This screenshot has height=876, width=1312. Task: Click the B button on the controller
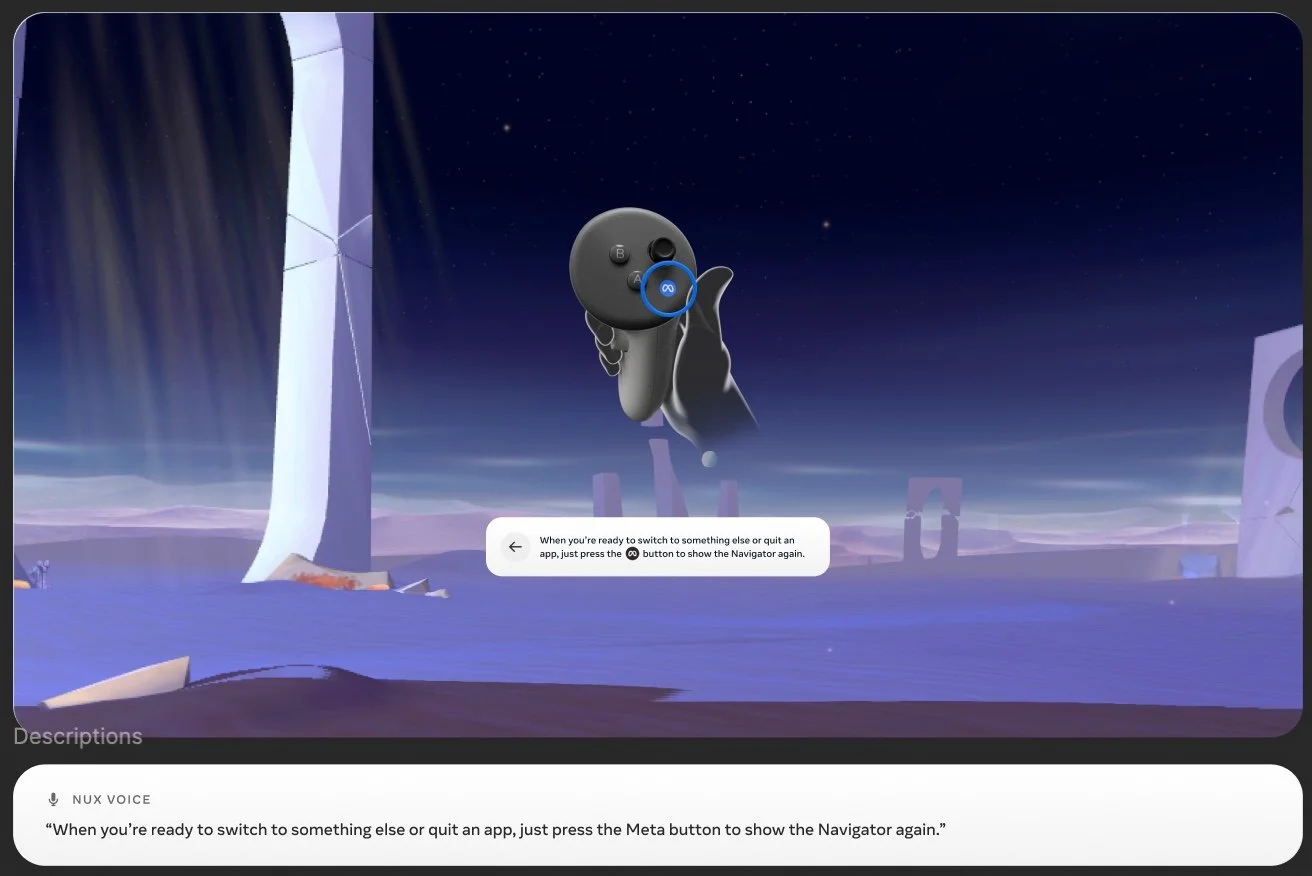pos(620,254)
